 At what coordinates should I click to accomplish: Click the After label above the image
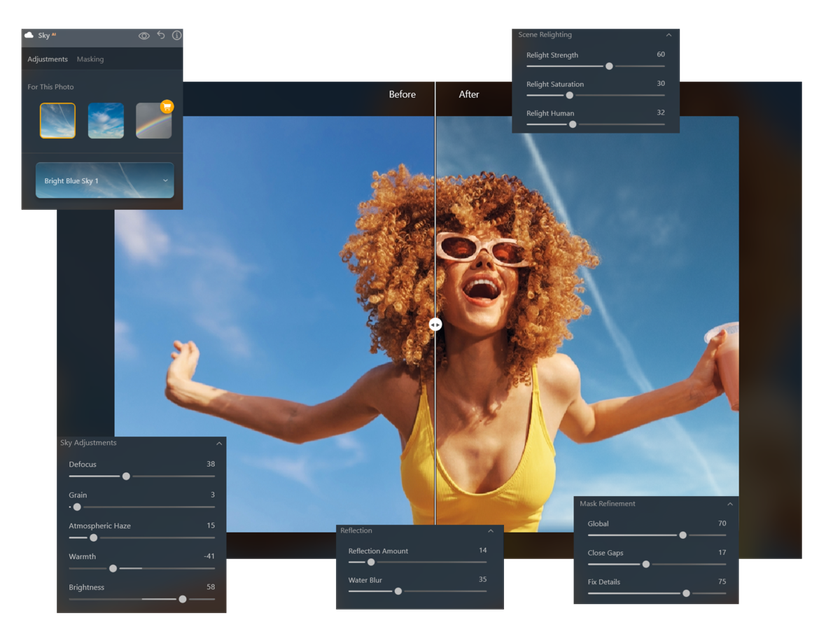[468, 94]
